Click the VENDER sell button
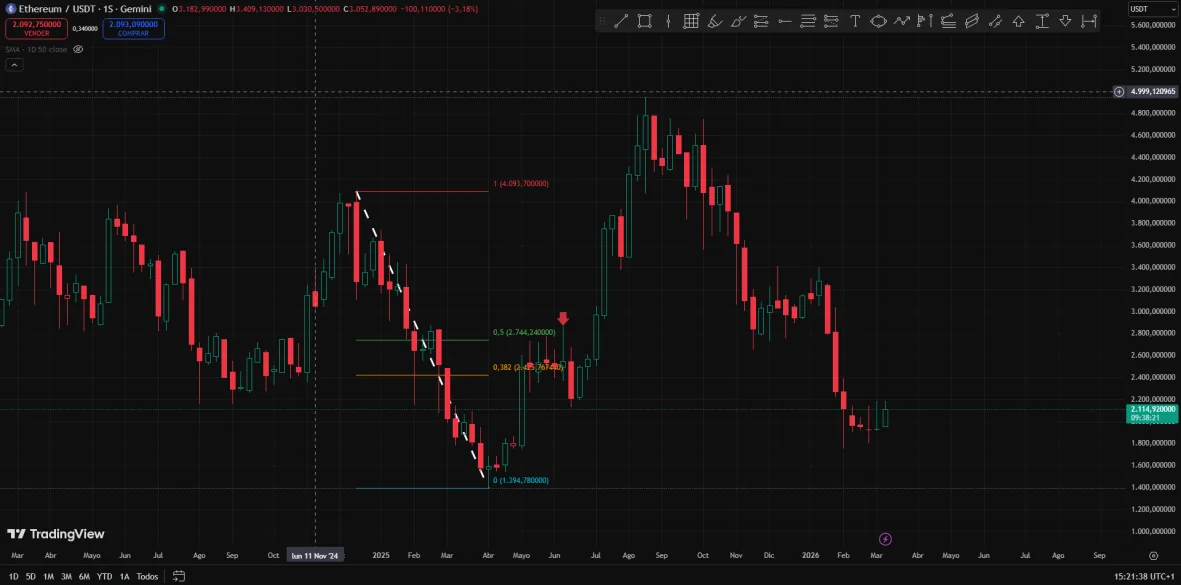 [x=36, y=29]
